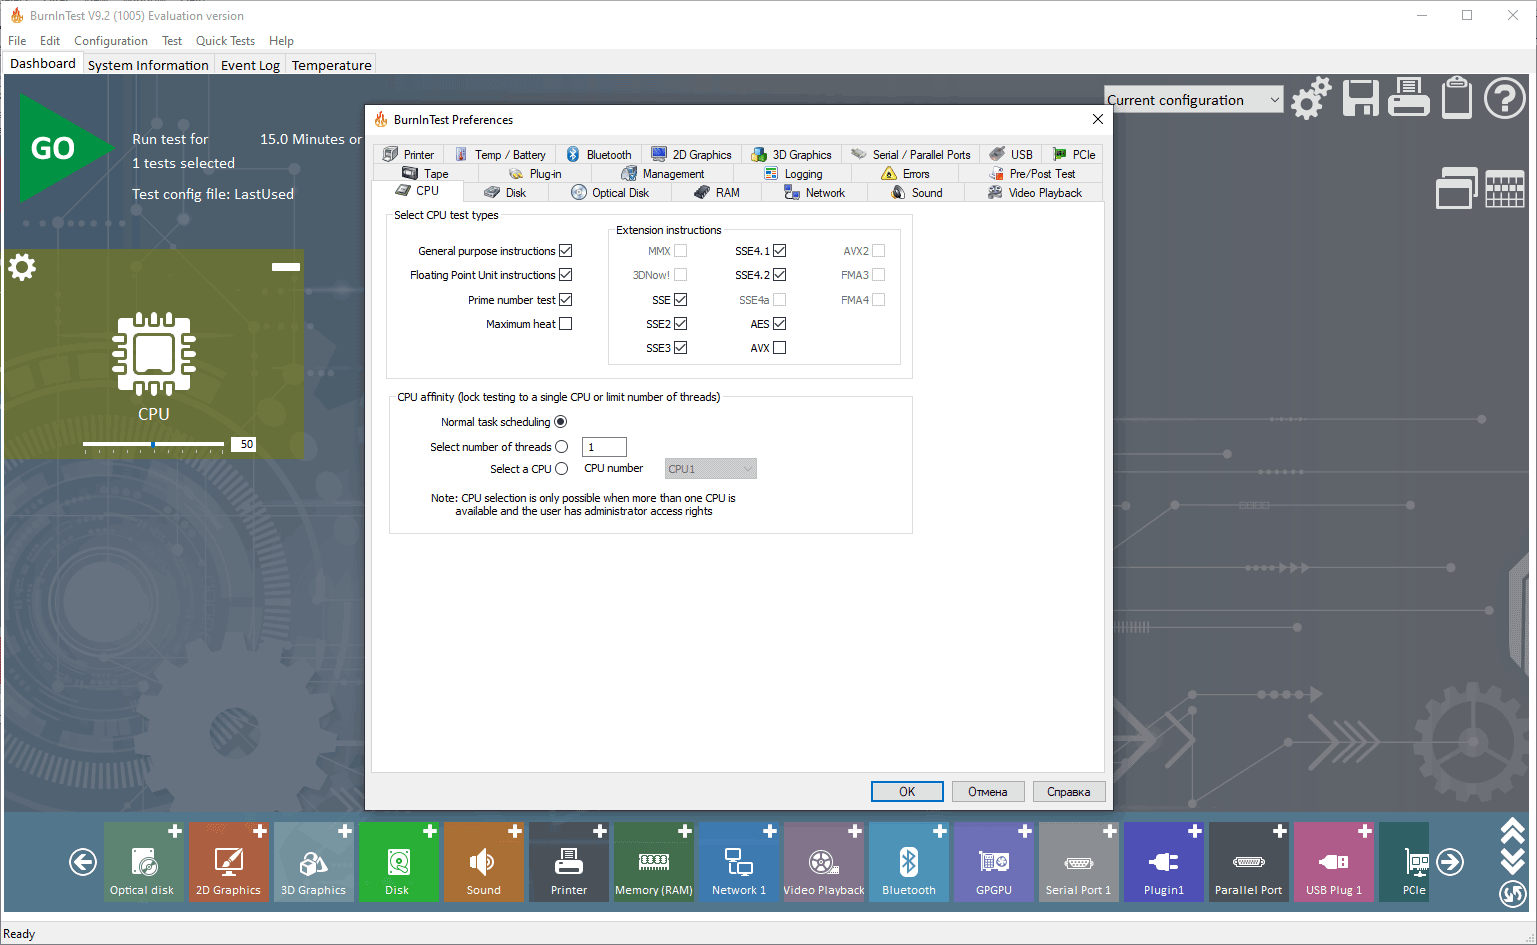Expand the up/down chevrons at bottom right
Image resolution: width=1537 pixels, height=945 pixels.
[x=1513, y=845]
